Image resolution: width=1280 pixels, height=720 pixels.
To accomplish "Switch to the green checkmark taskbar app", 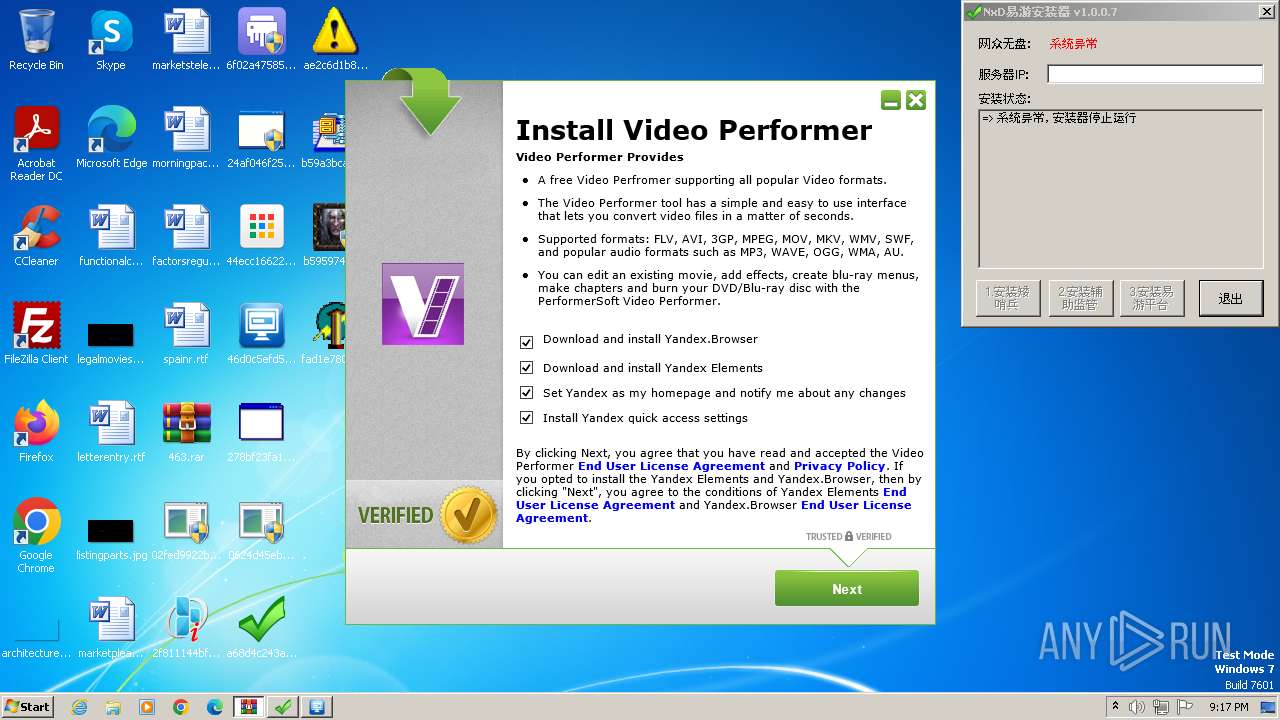I will [283, 706].
